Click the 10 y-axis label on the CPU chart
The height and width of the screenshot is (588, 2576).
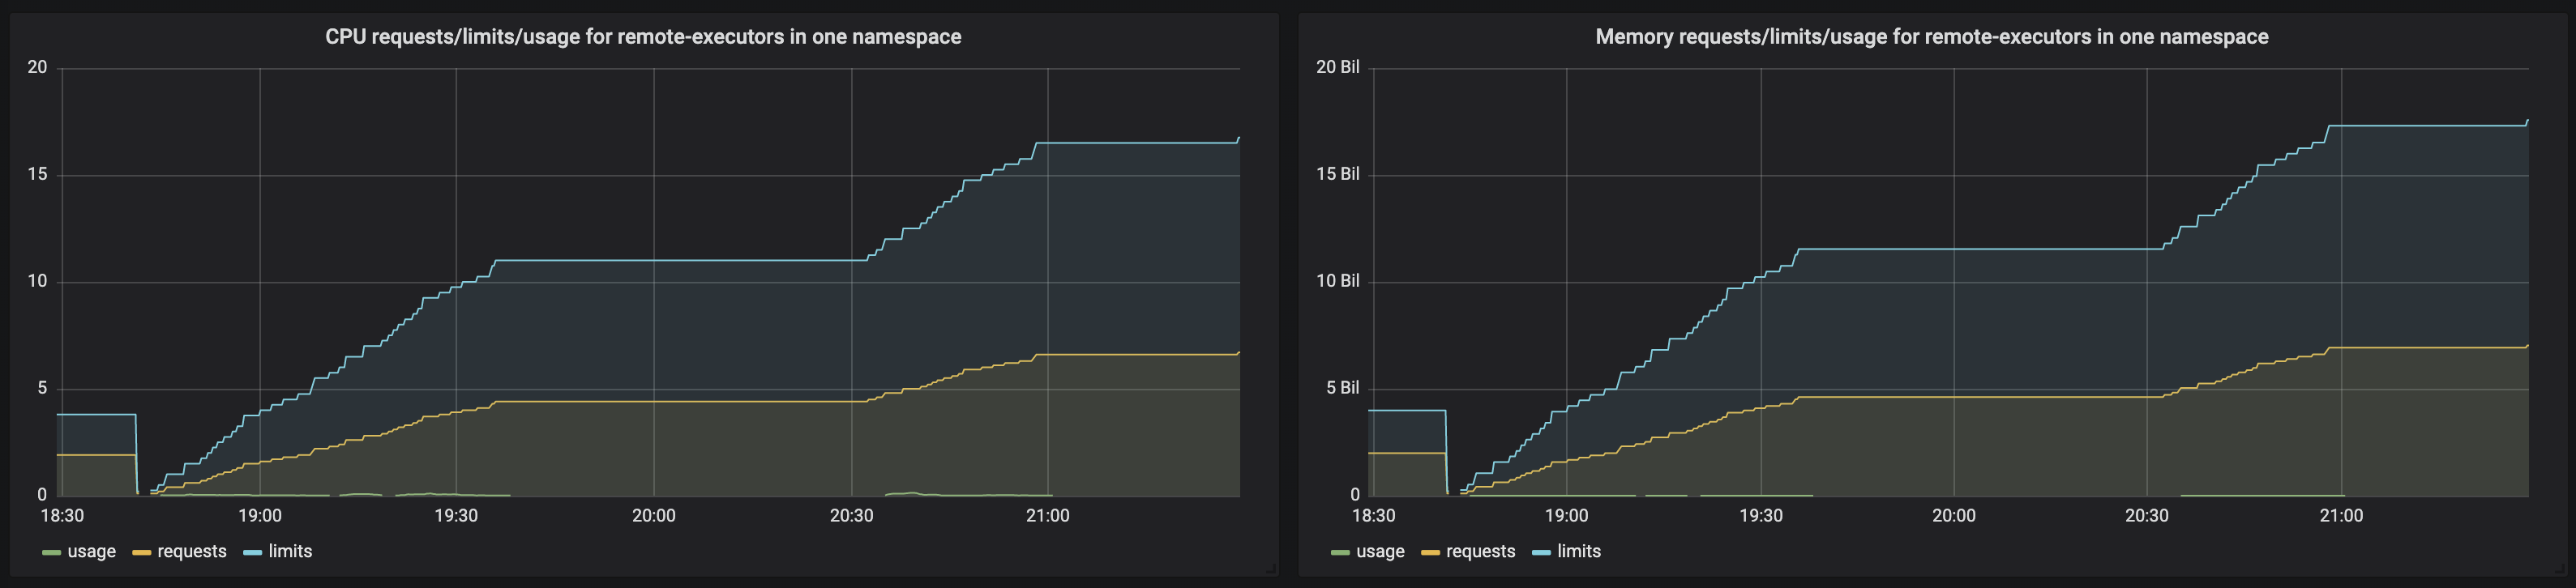pyautogui.click(x=37, y=282)
